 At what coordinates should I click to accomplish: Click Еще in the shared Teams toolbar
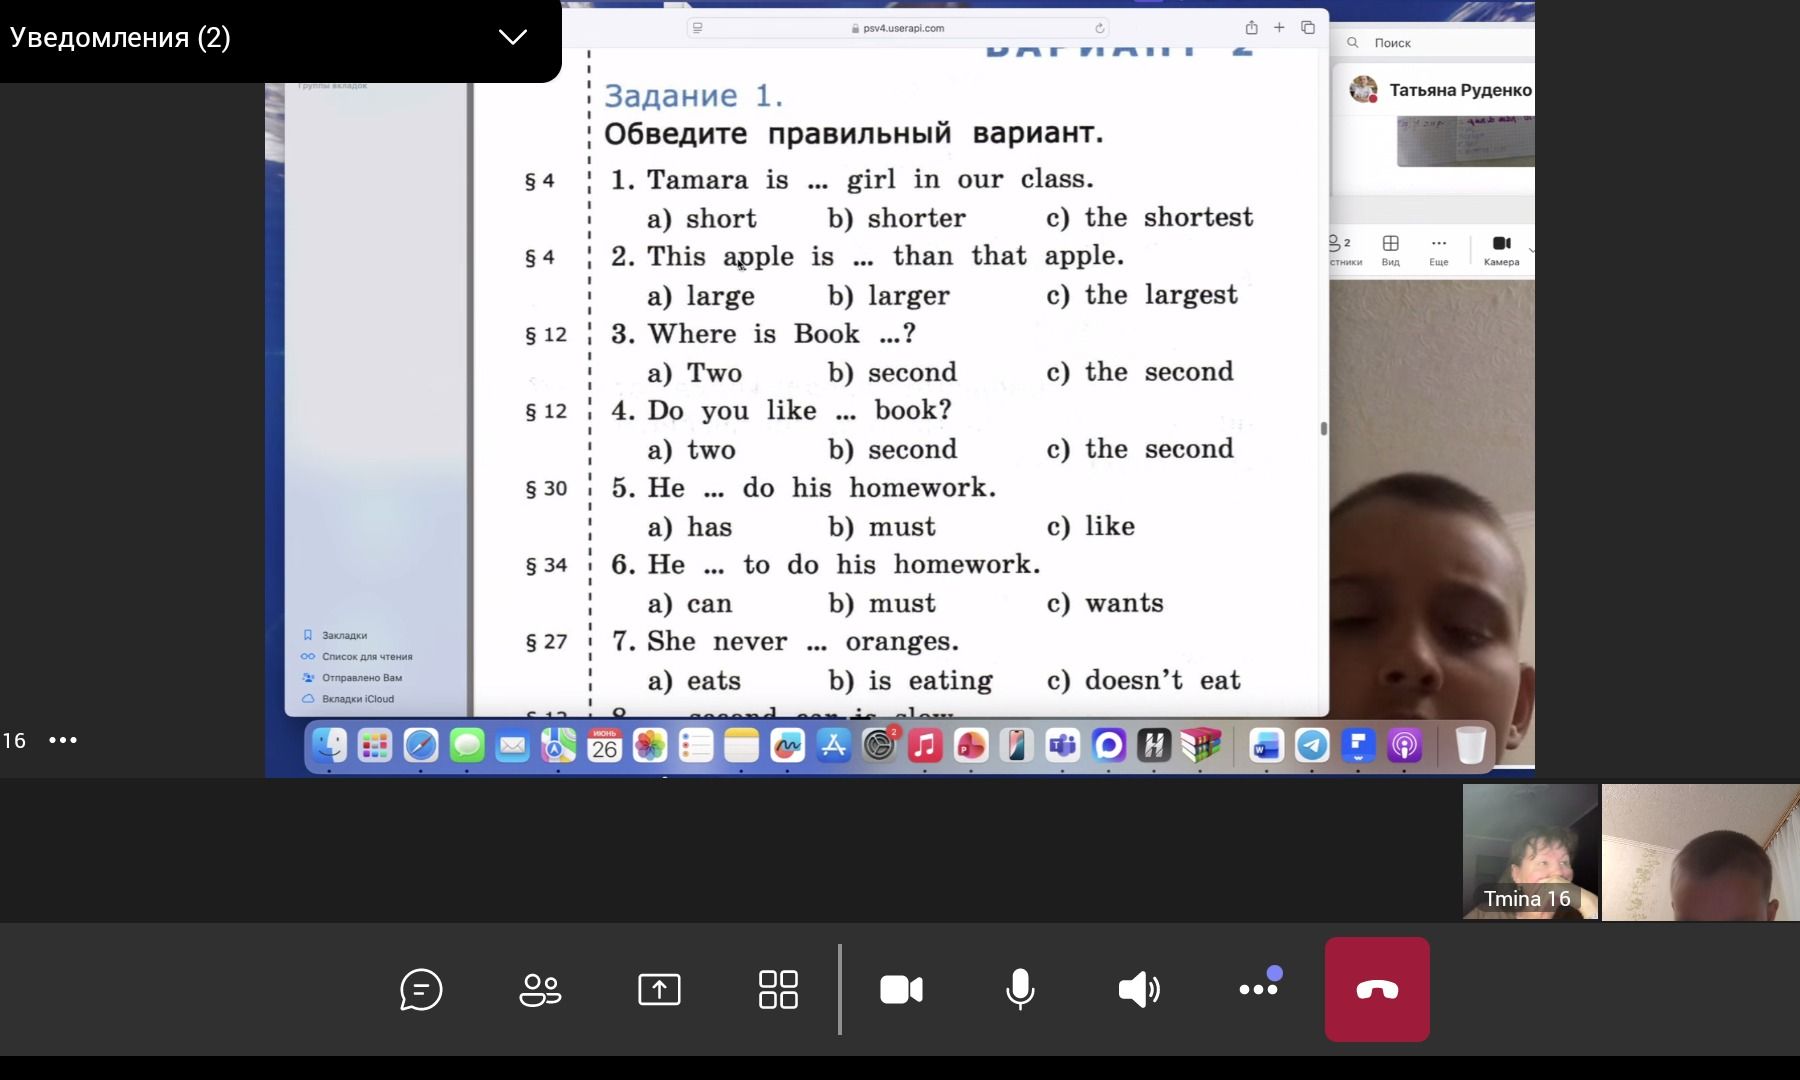[1439, 250]
